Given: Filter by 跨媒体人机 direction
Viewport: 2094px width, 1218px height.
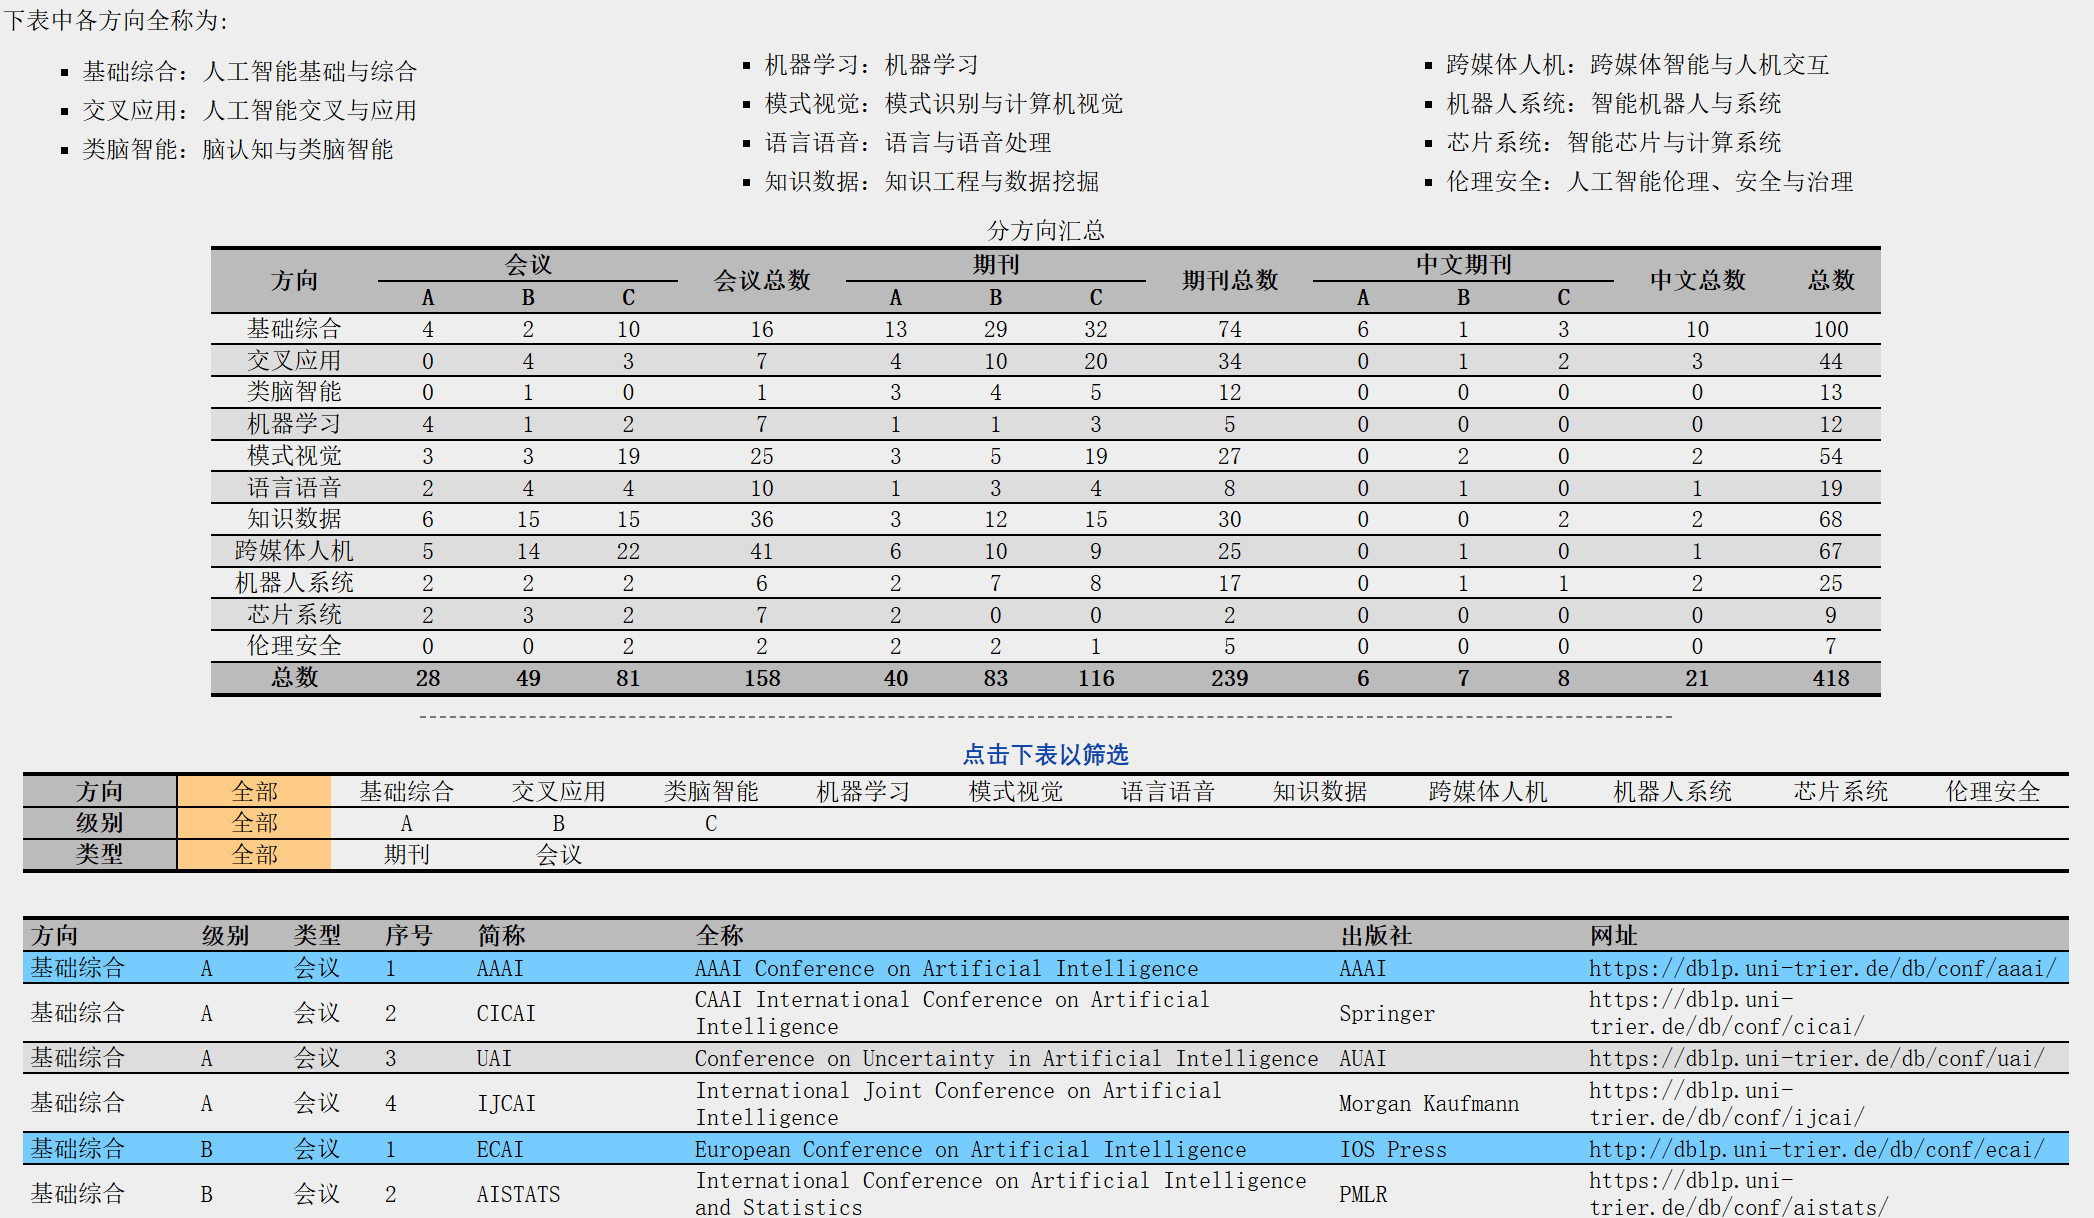Looking at the screenshot, I should (1487, 792).
